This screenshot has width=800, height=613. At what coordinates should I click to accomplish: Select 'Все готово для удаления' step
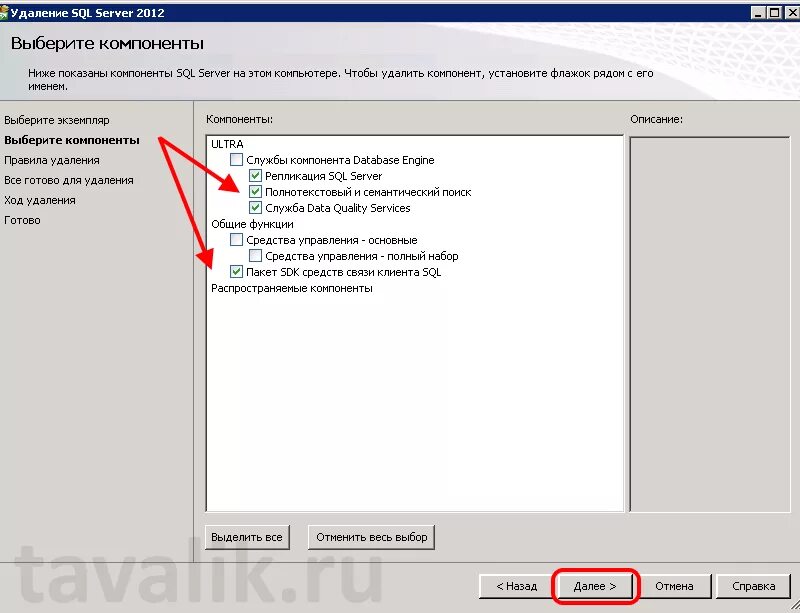pyautogui.click(x=69, y=180)
